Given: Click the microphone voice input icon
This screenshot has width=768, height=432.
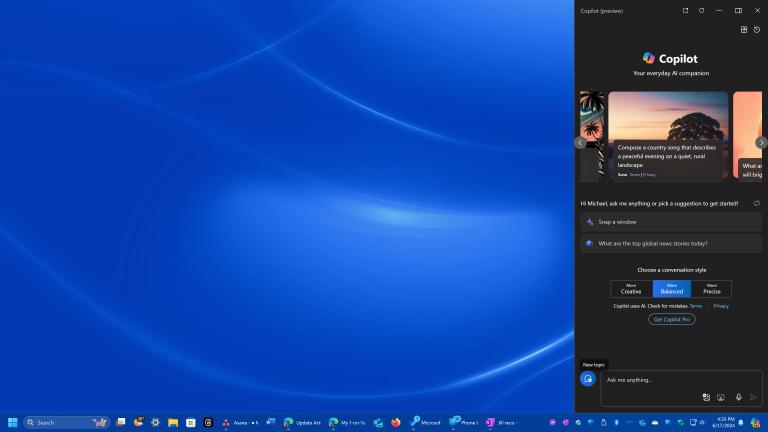Looking at the screenshot, I should click(738, 397).
